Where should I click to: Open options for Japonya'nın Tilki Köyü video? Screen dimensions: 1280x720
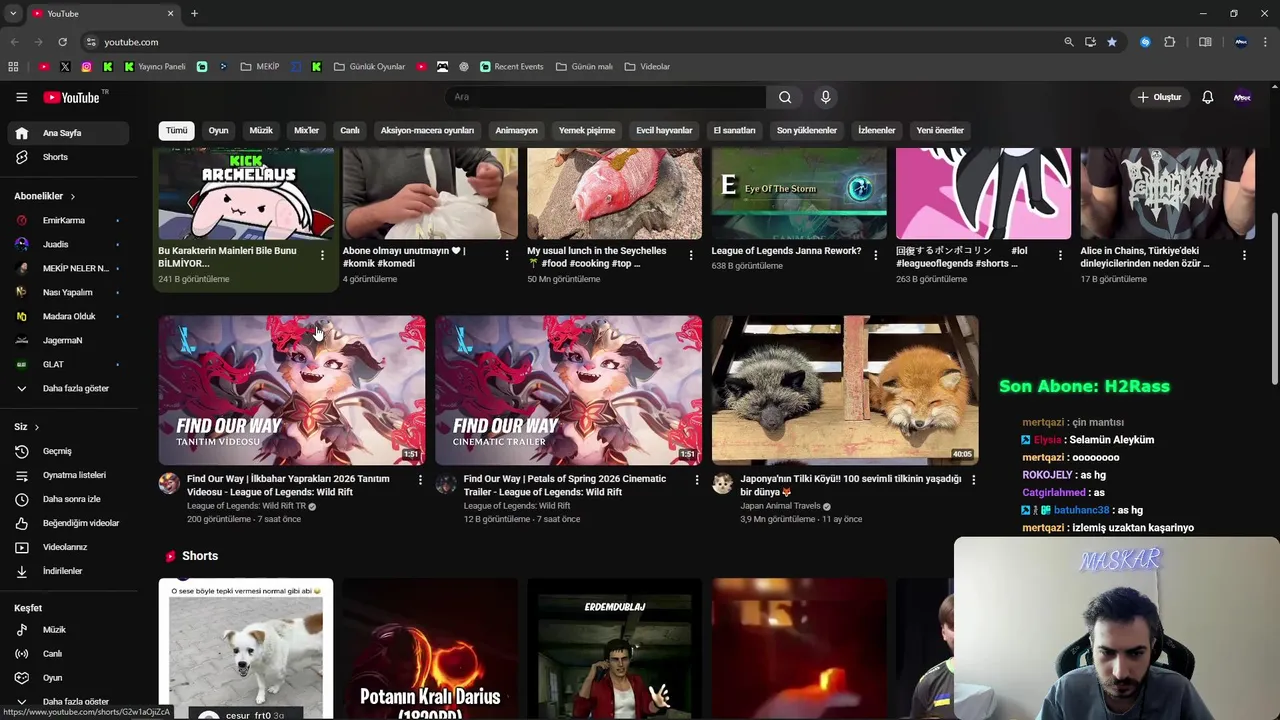tap(973, 480)
